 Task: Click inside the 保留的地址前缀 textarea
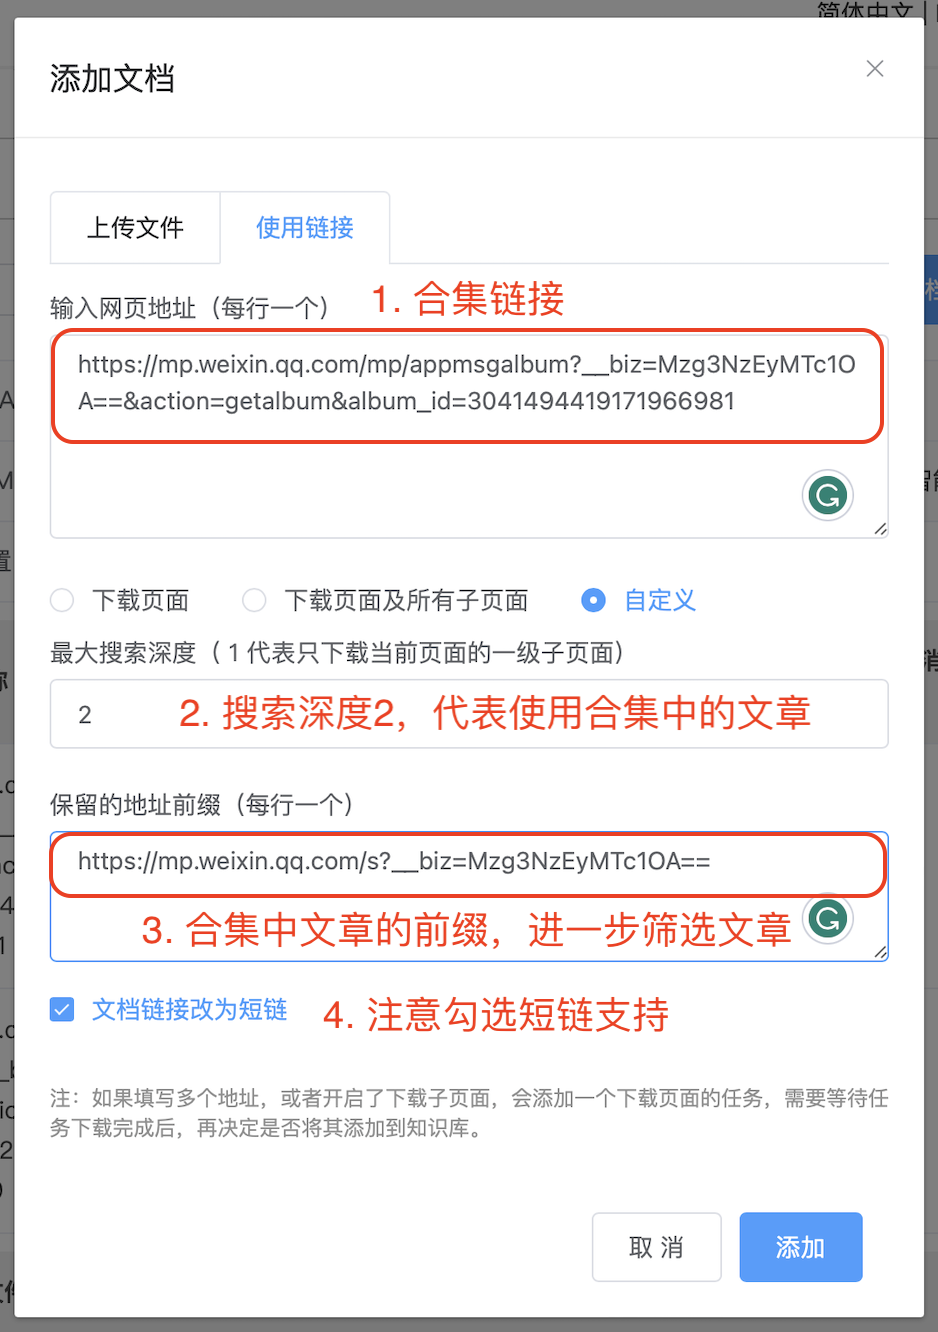(x=469, y=897)
